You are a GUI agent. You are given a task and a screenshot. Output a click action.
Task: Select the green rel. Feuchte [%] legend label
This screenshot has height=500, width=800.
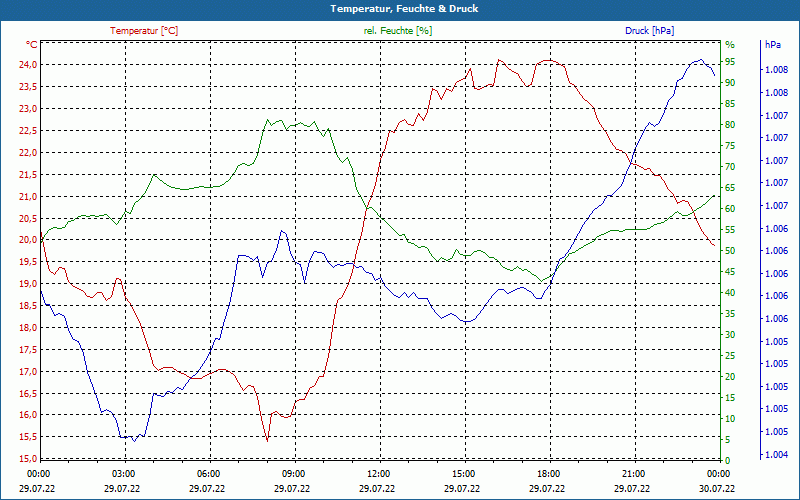pyautogui.click(x=398, y=31)
